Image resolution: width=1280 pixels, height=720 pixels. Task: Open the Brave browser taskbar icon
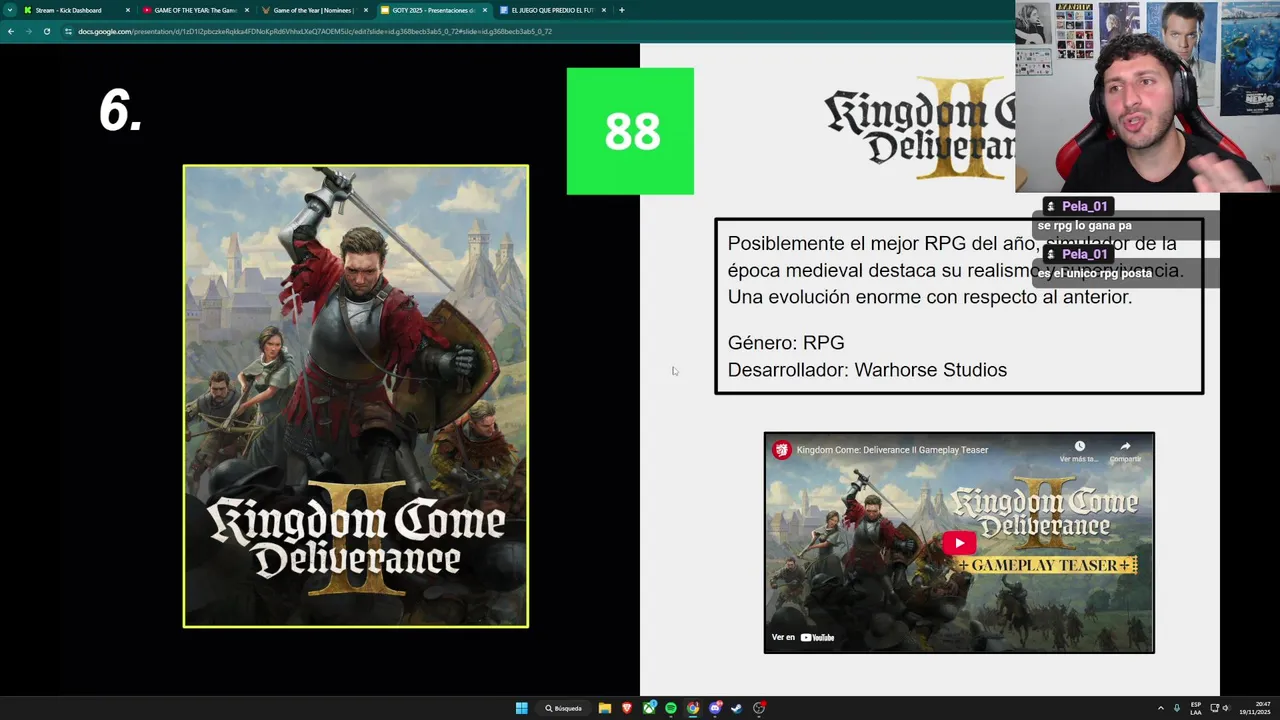[x=627, y=708]
